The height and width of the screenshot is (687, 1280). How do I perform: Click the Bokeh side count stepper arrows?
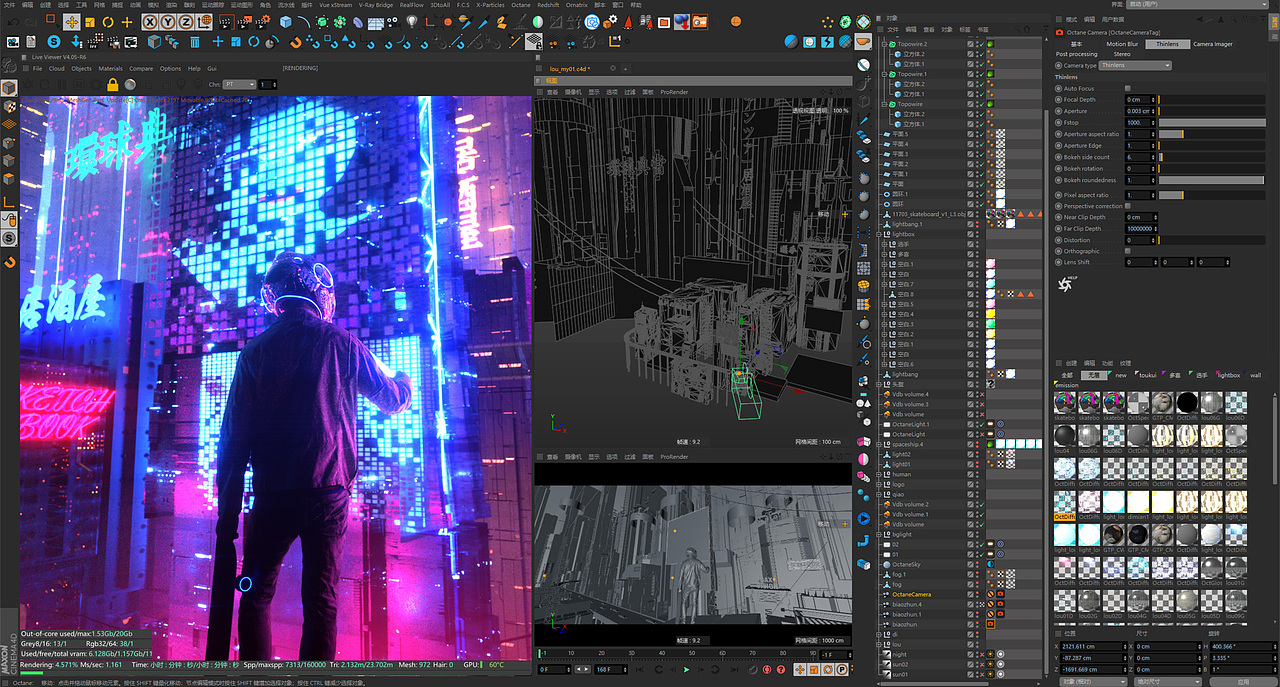pos(1155,157)
